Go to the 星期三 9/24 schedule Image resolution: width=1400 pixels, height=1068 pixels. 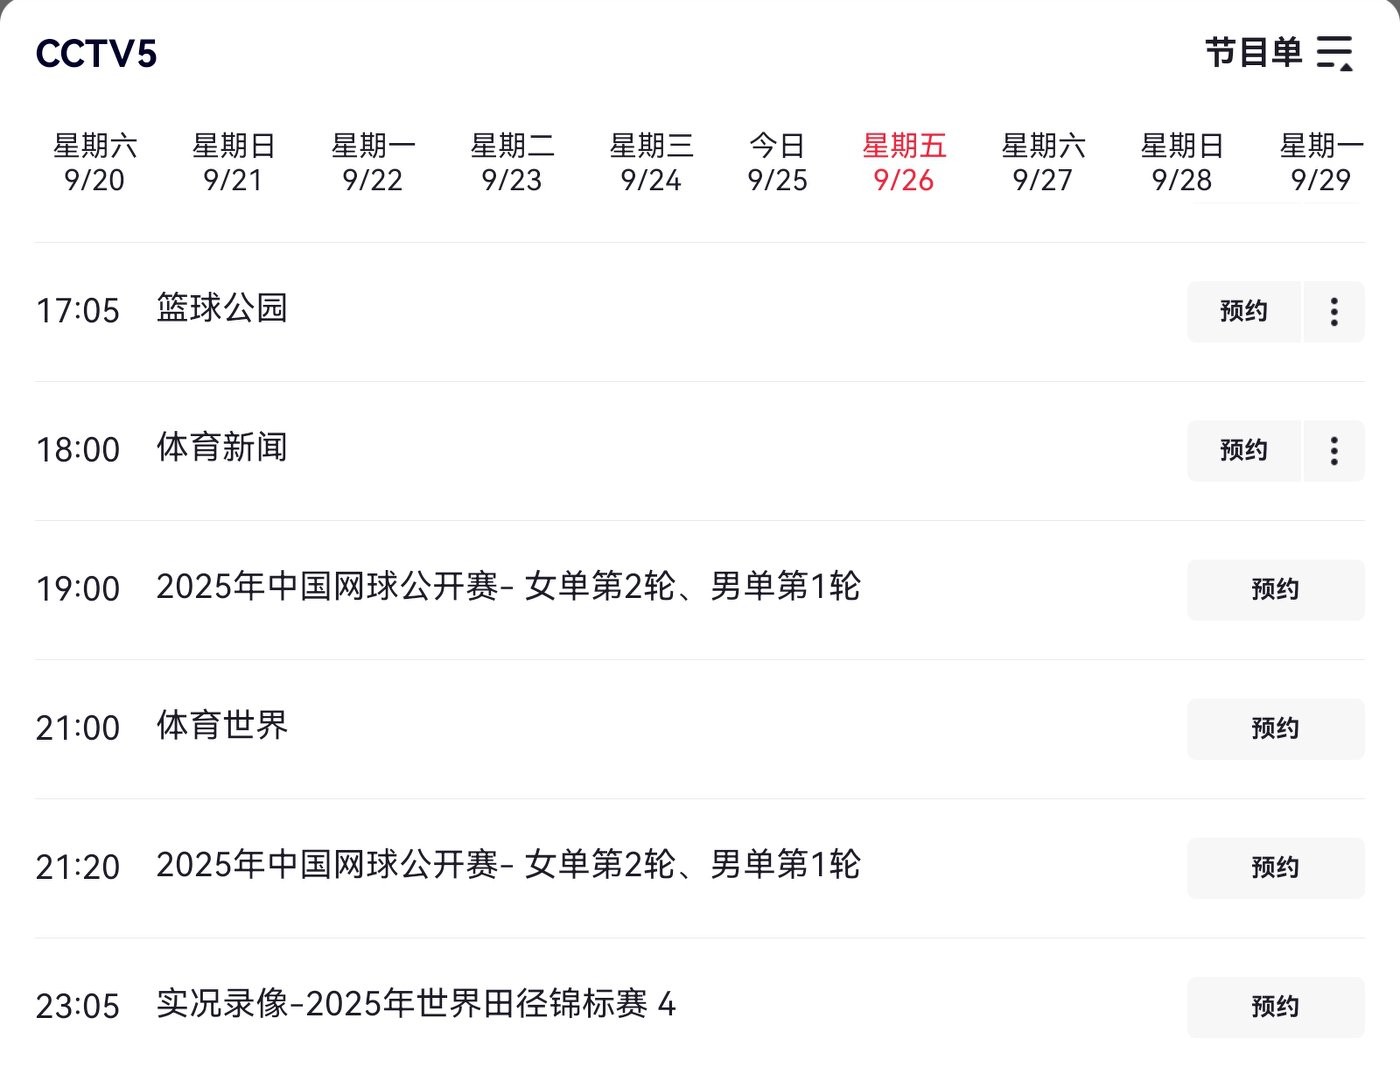coord(651,163)
